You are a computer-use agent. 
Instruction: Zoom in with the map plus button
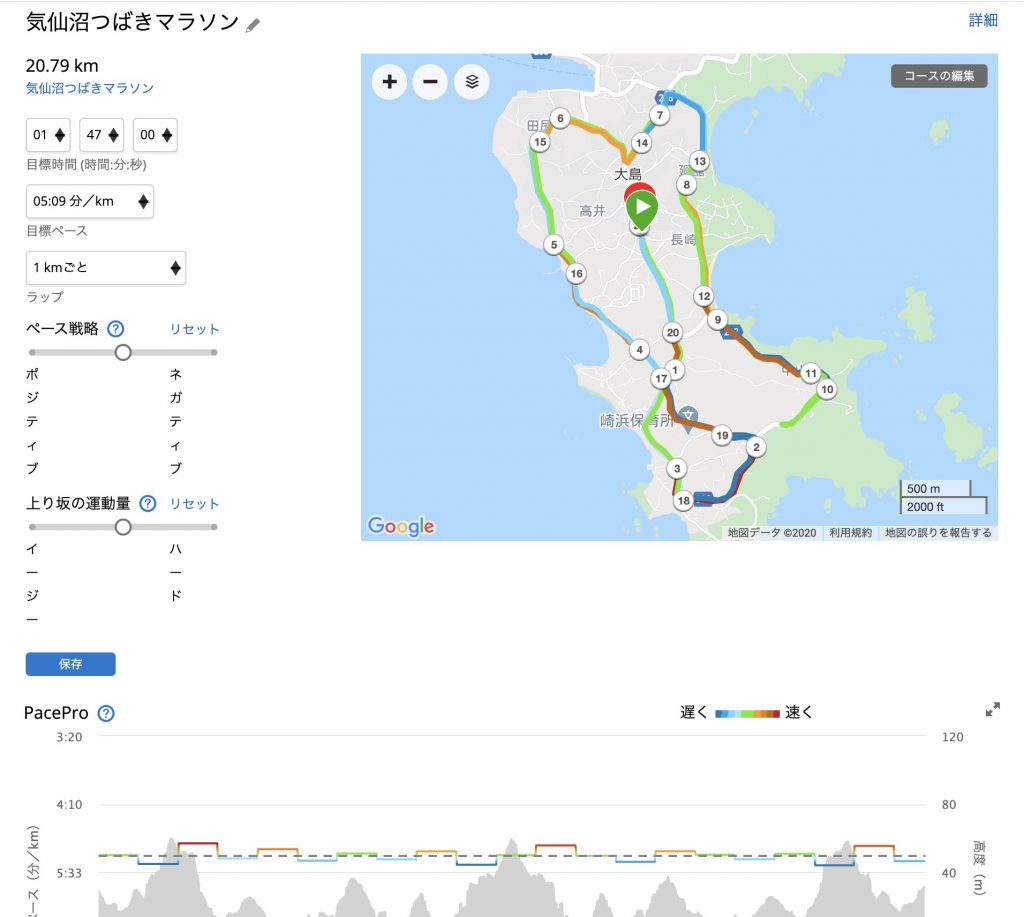389,82
